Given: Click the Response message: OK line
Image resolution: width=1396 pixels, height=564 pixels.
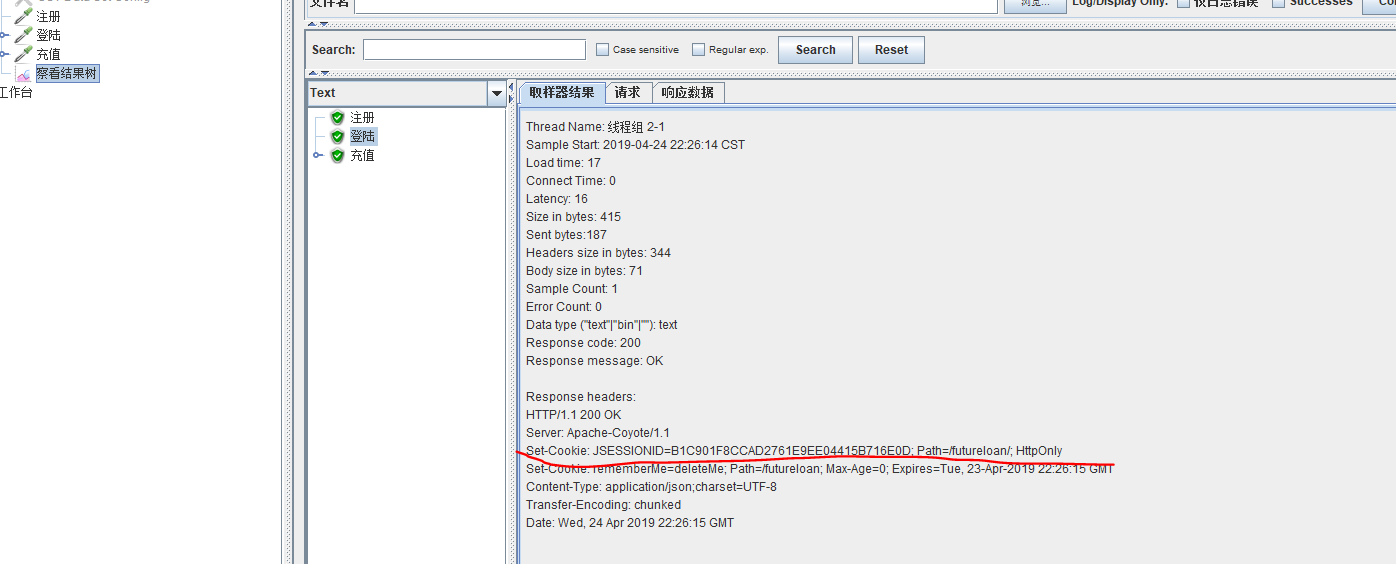Looking at the screenshot, I should (x=594, y=361).
